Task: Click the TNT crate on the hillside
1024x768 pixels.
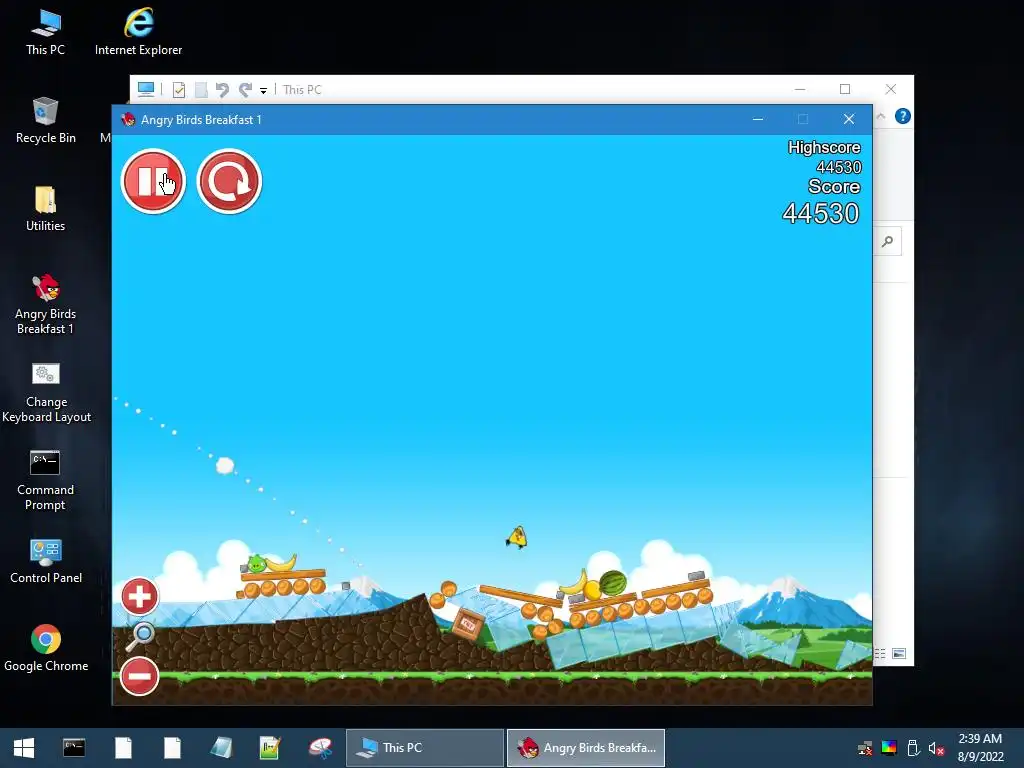Action: point(468,624)
